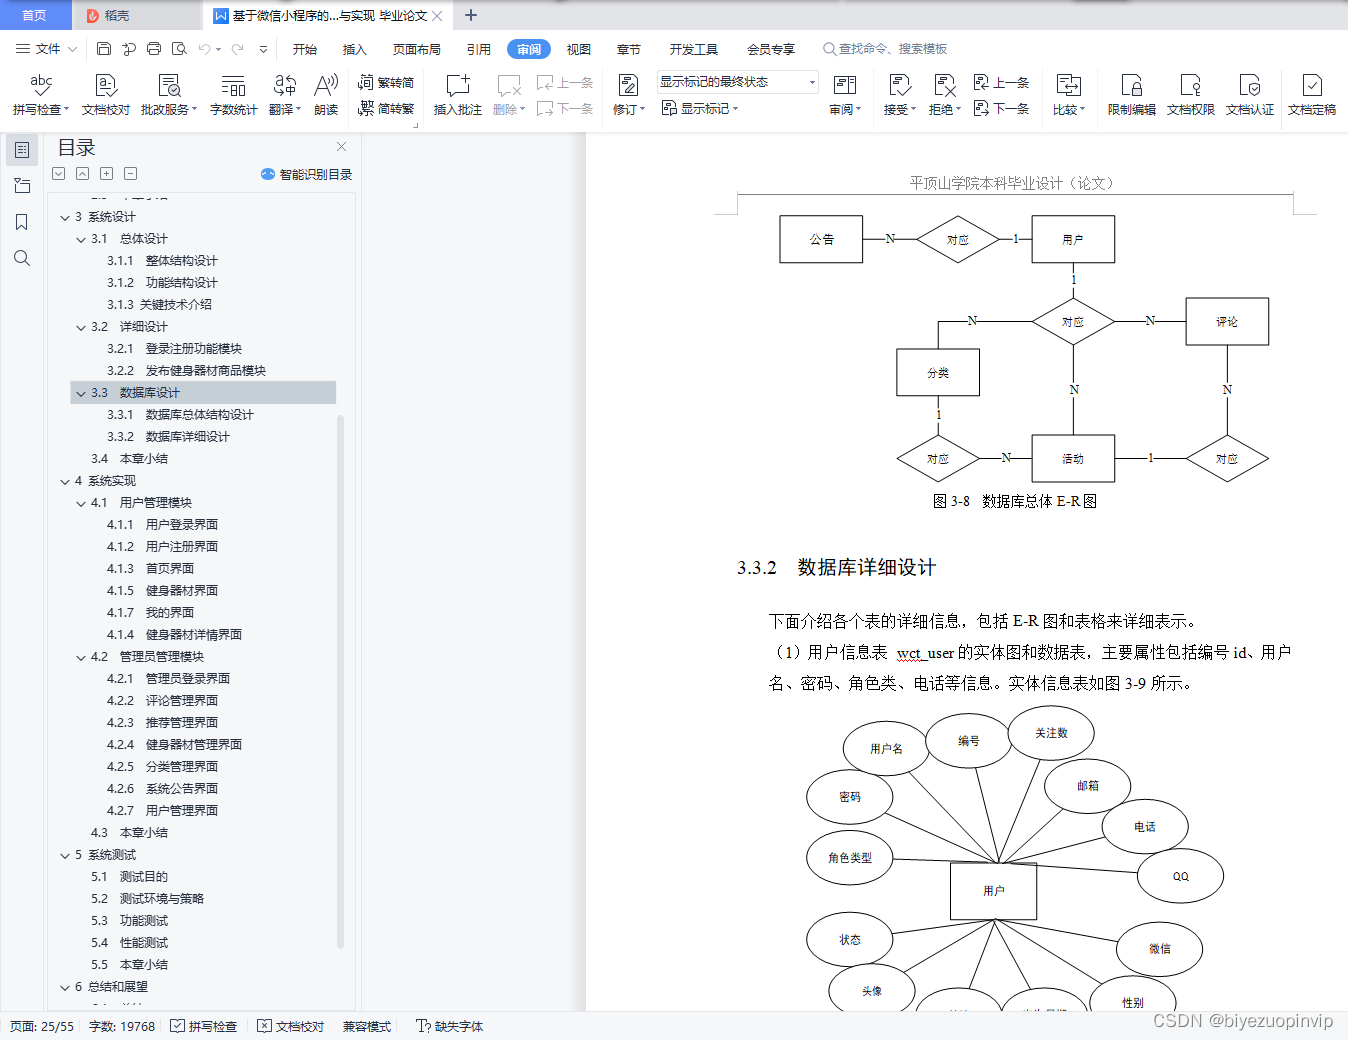Screen dimensions: 1348x1040
Task: Click the minus box icon in 目录 toolbar
Action: coord(131,173)
